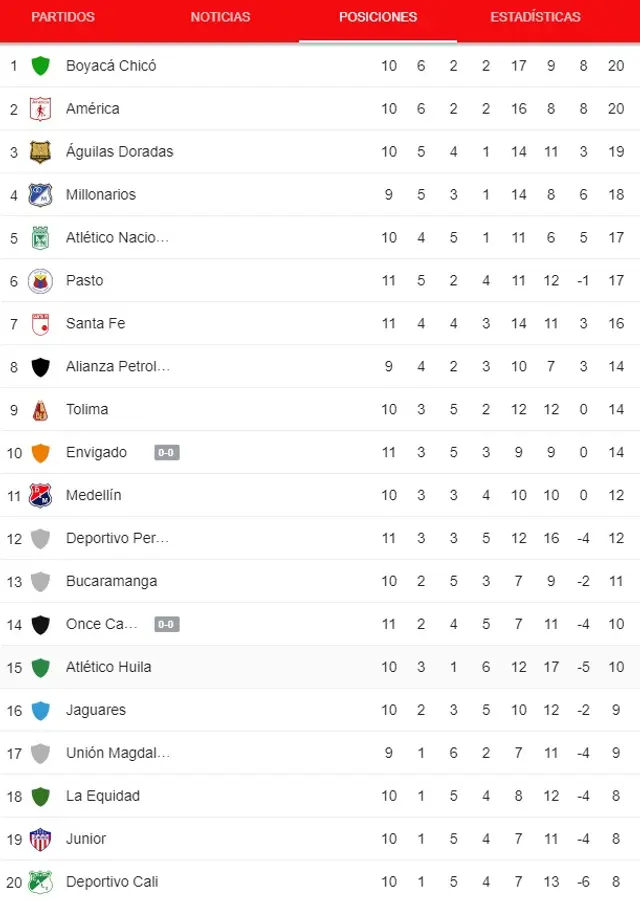Click the América club crest

[x=40, y=109]
